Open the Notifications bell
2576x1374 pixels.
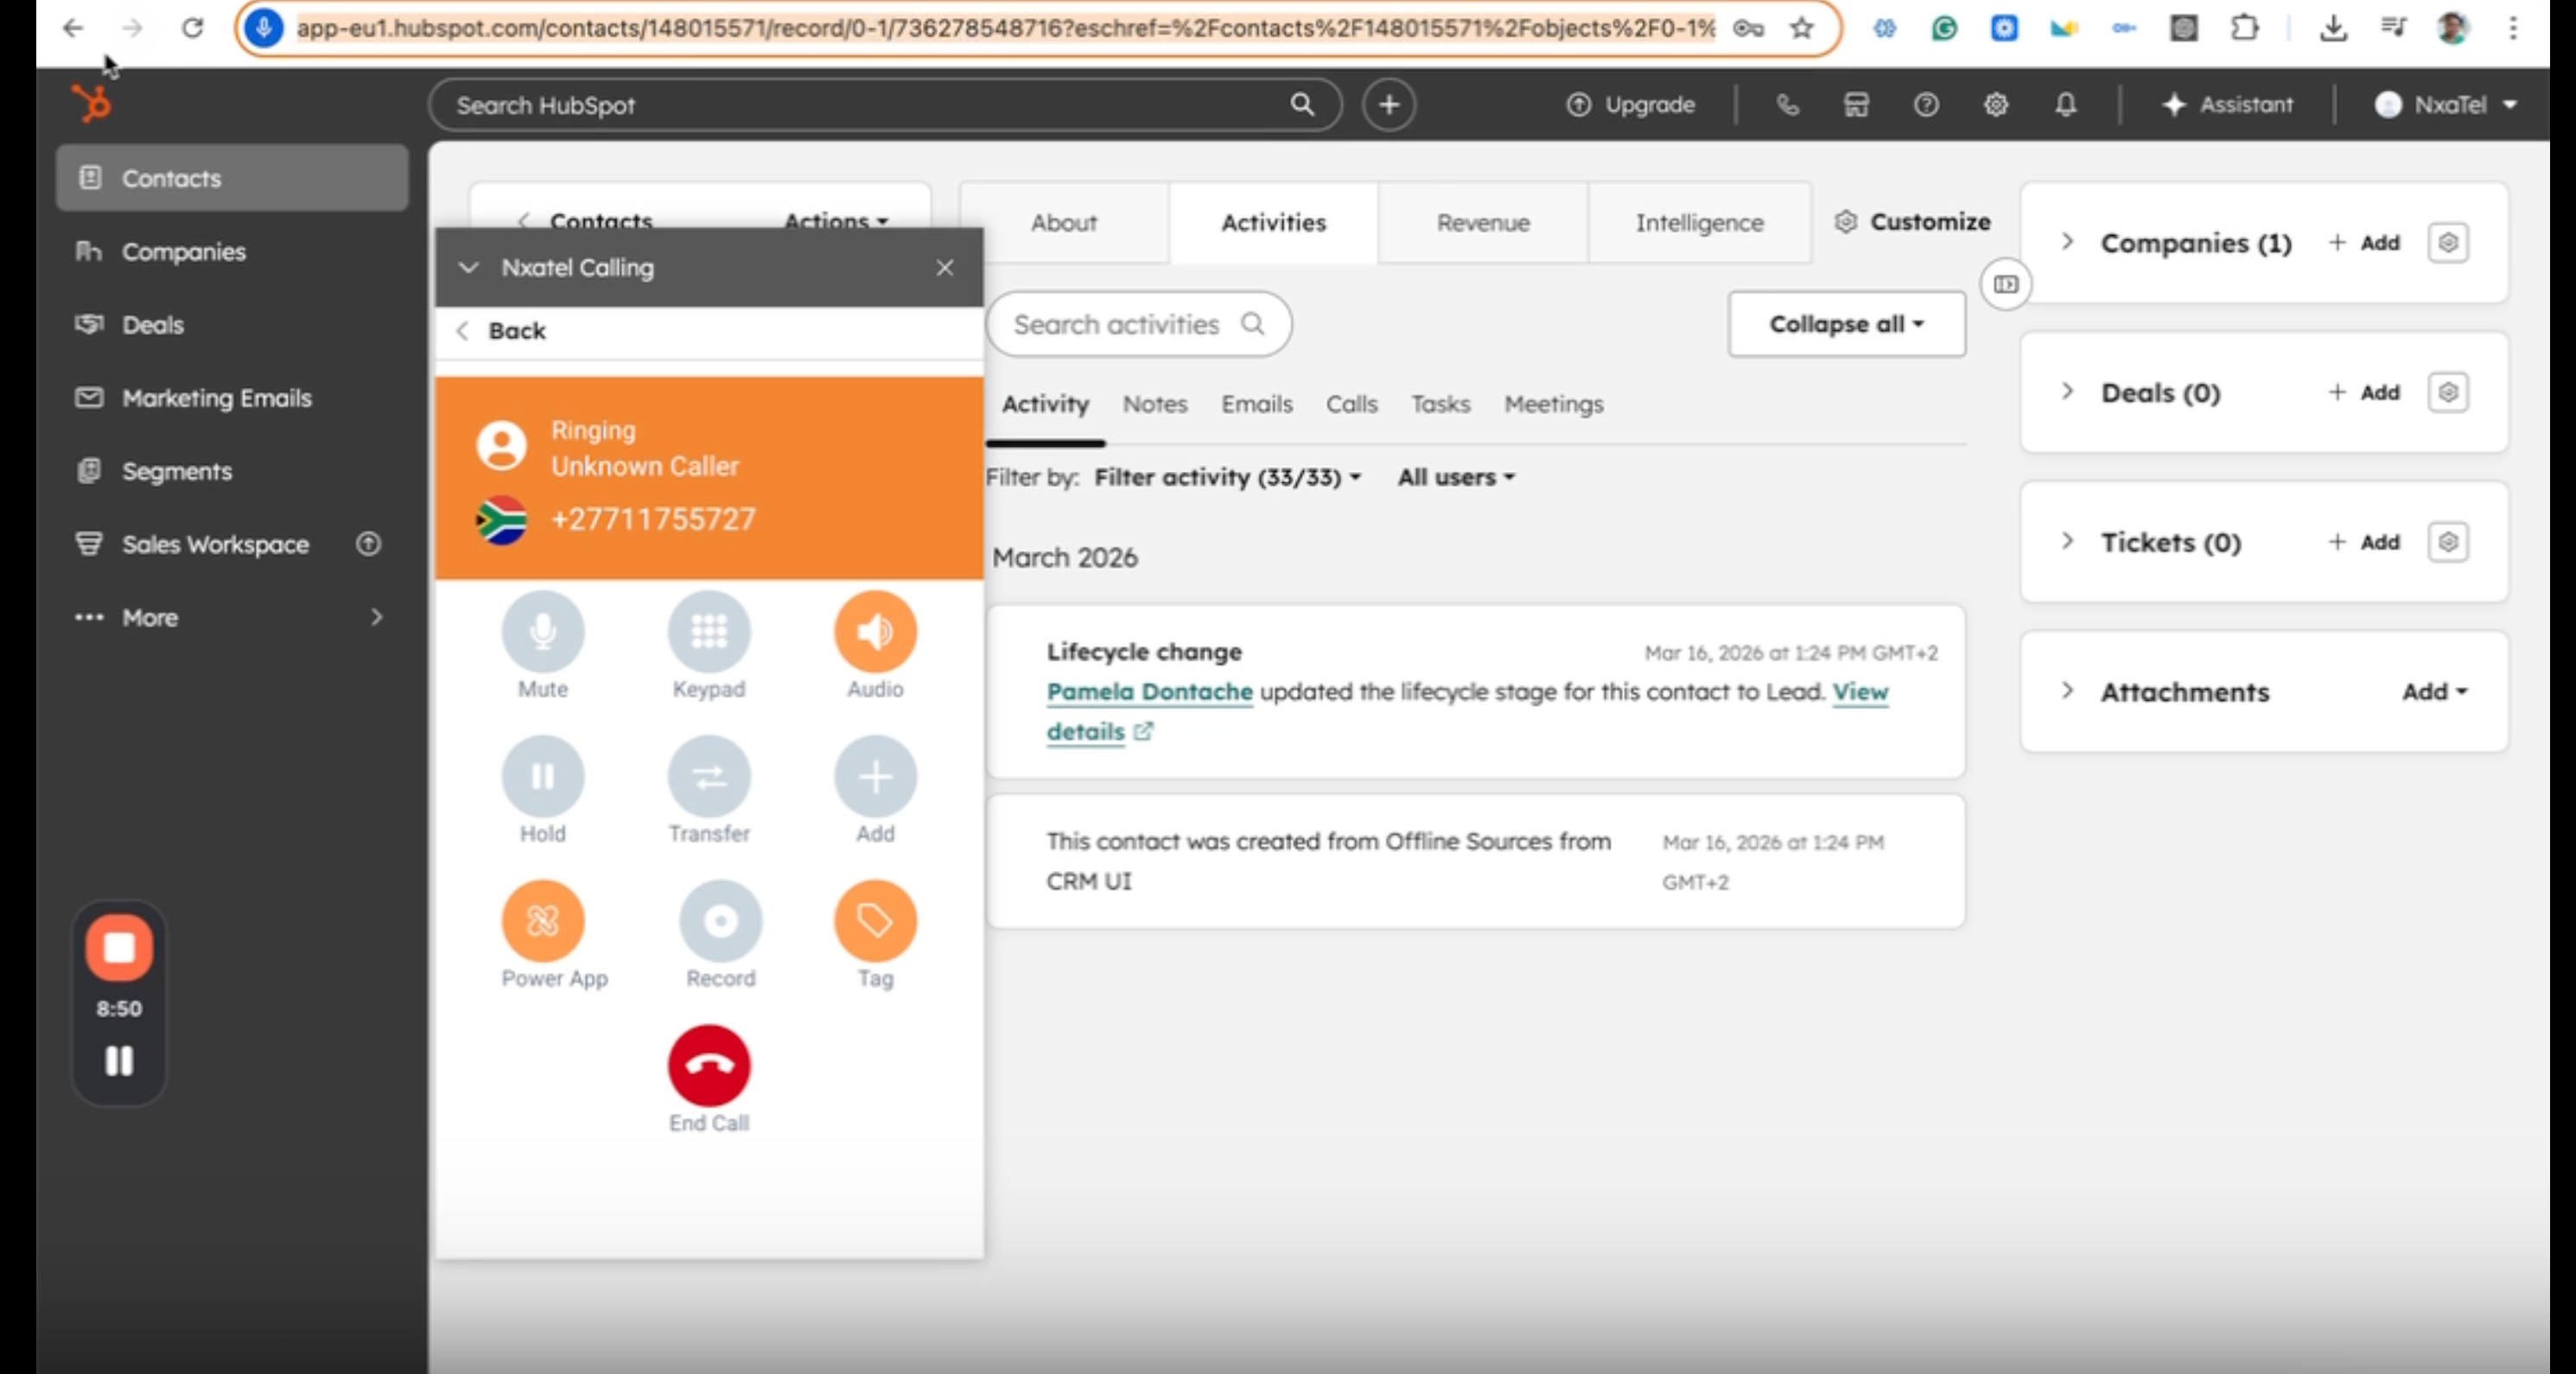(x=2066, y=104)
